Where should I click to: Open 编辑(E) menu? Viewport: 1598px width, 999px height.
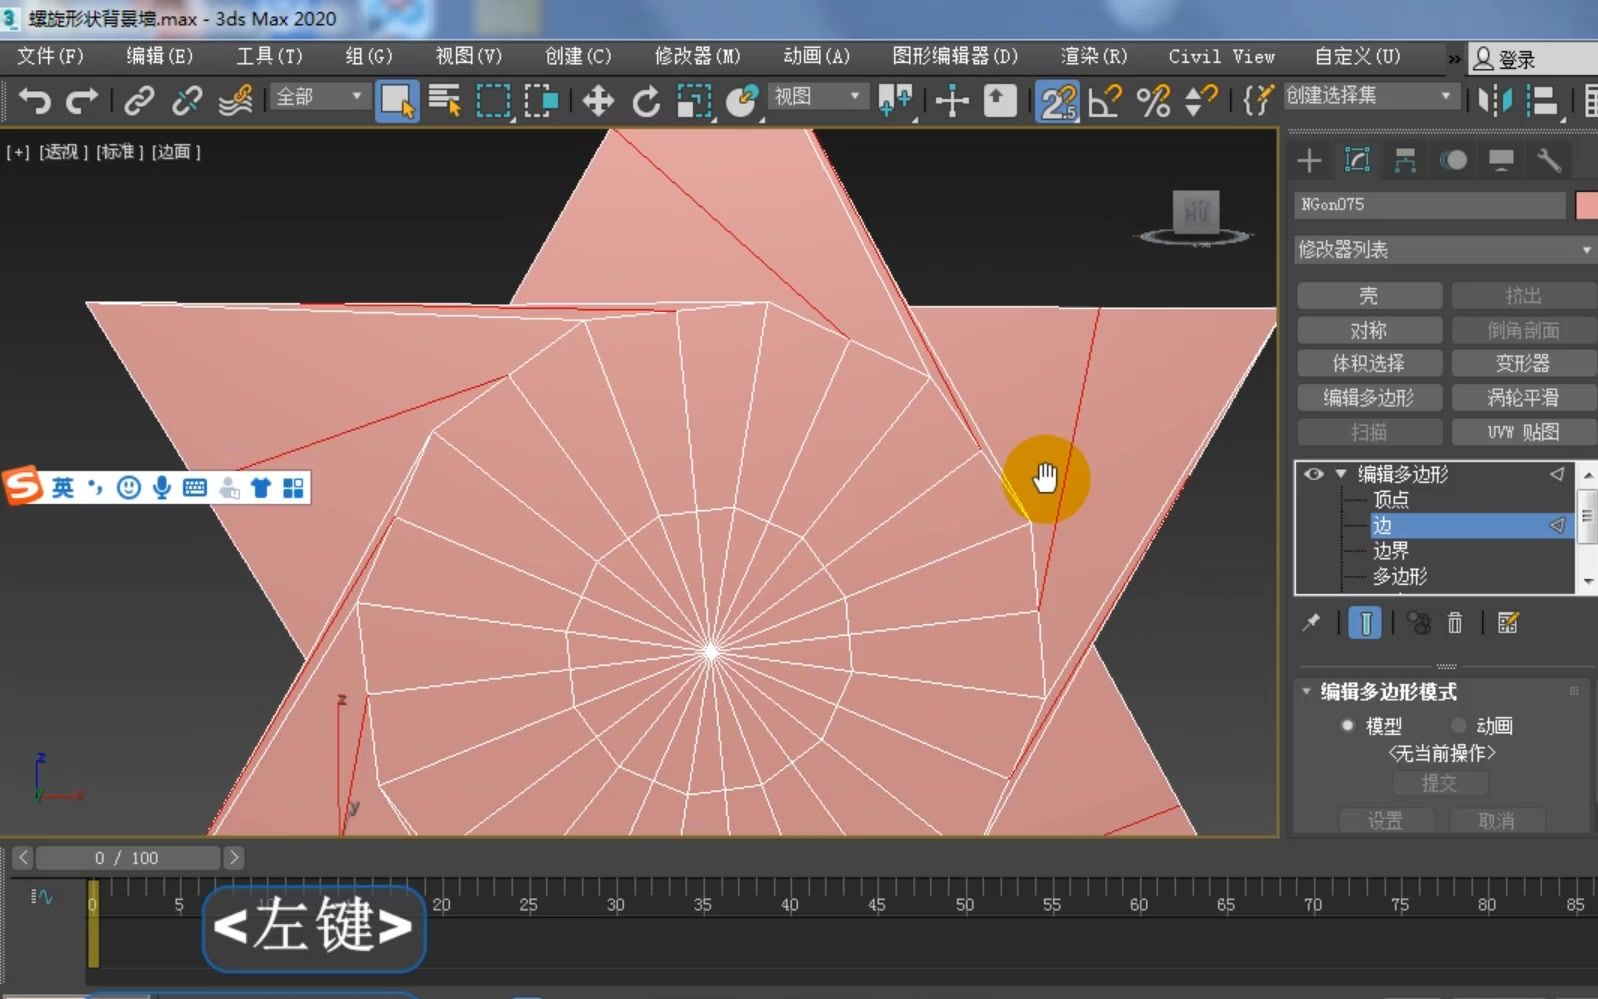[x=159, y=56]
